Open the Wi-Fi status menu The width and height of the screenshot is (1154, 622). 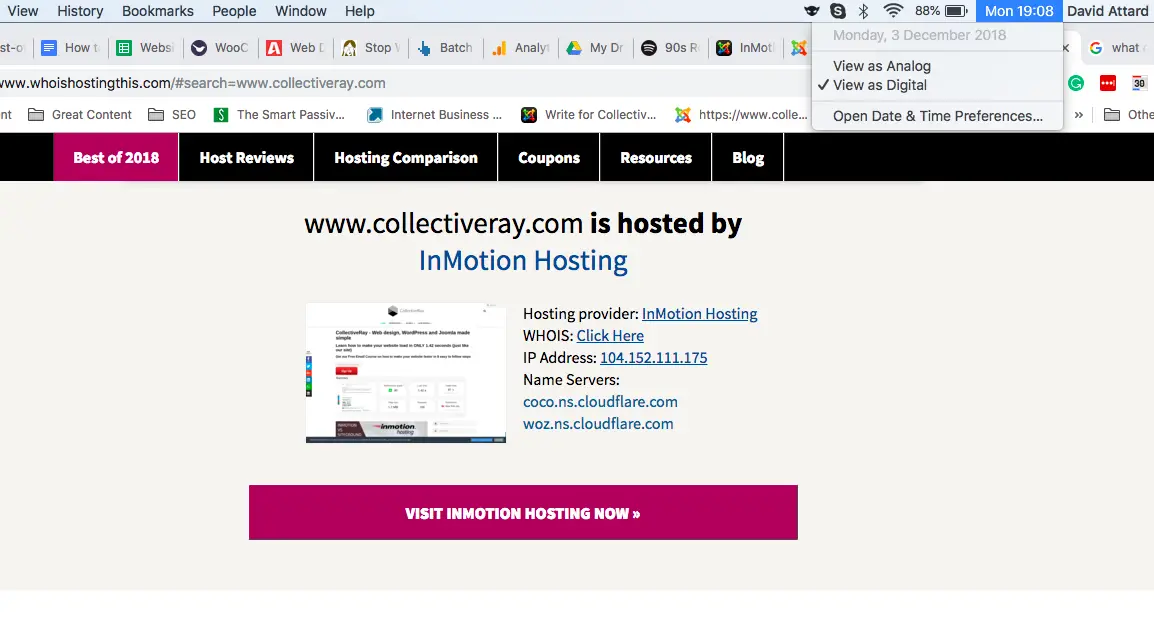click(893, 11)
